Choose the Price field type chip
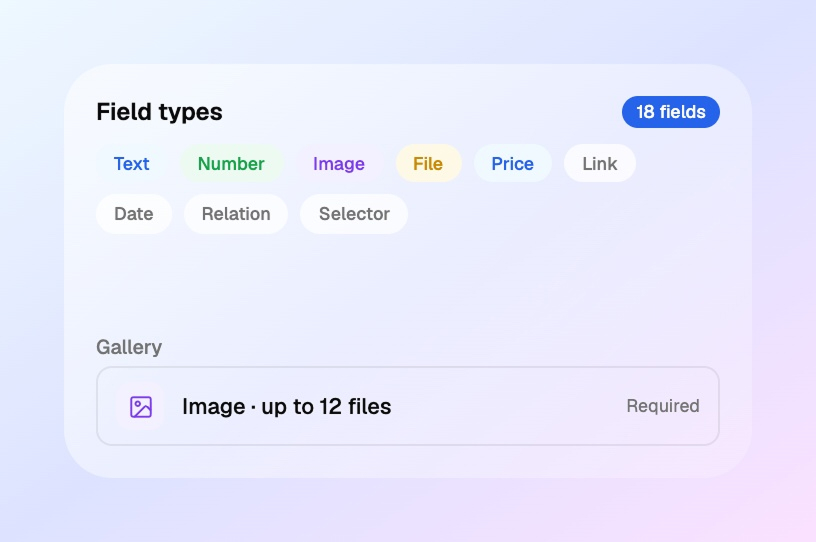Image resolution: width=816 pixels, height=542 pixels. 513,163
